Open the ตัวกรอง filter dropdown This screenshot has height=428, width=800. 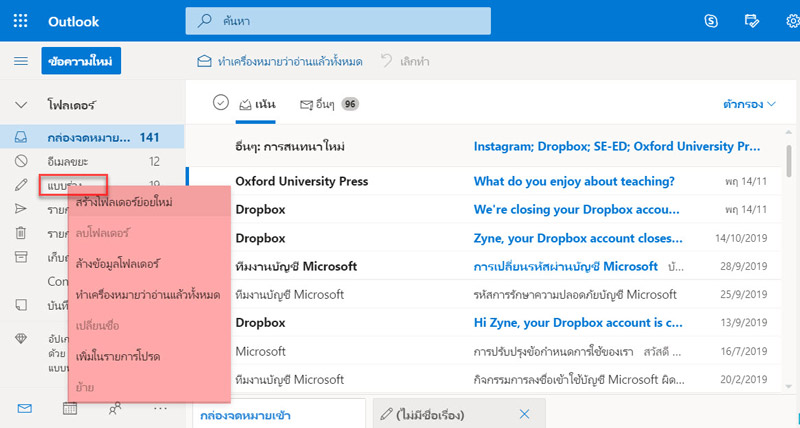click(x=749, y=104)
